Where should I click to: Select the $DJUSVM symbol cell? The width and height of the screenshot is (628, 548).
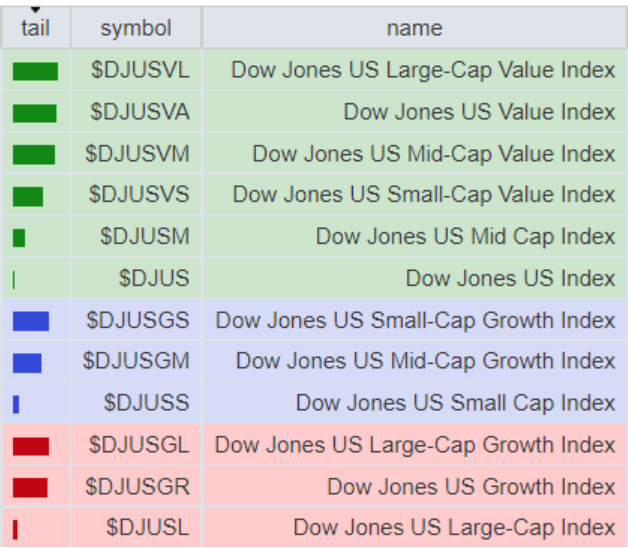pos(137,154)
